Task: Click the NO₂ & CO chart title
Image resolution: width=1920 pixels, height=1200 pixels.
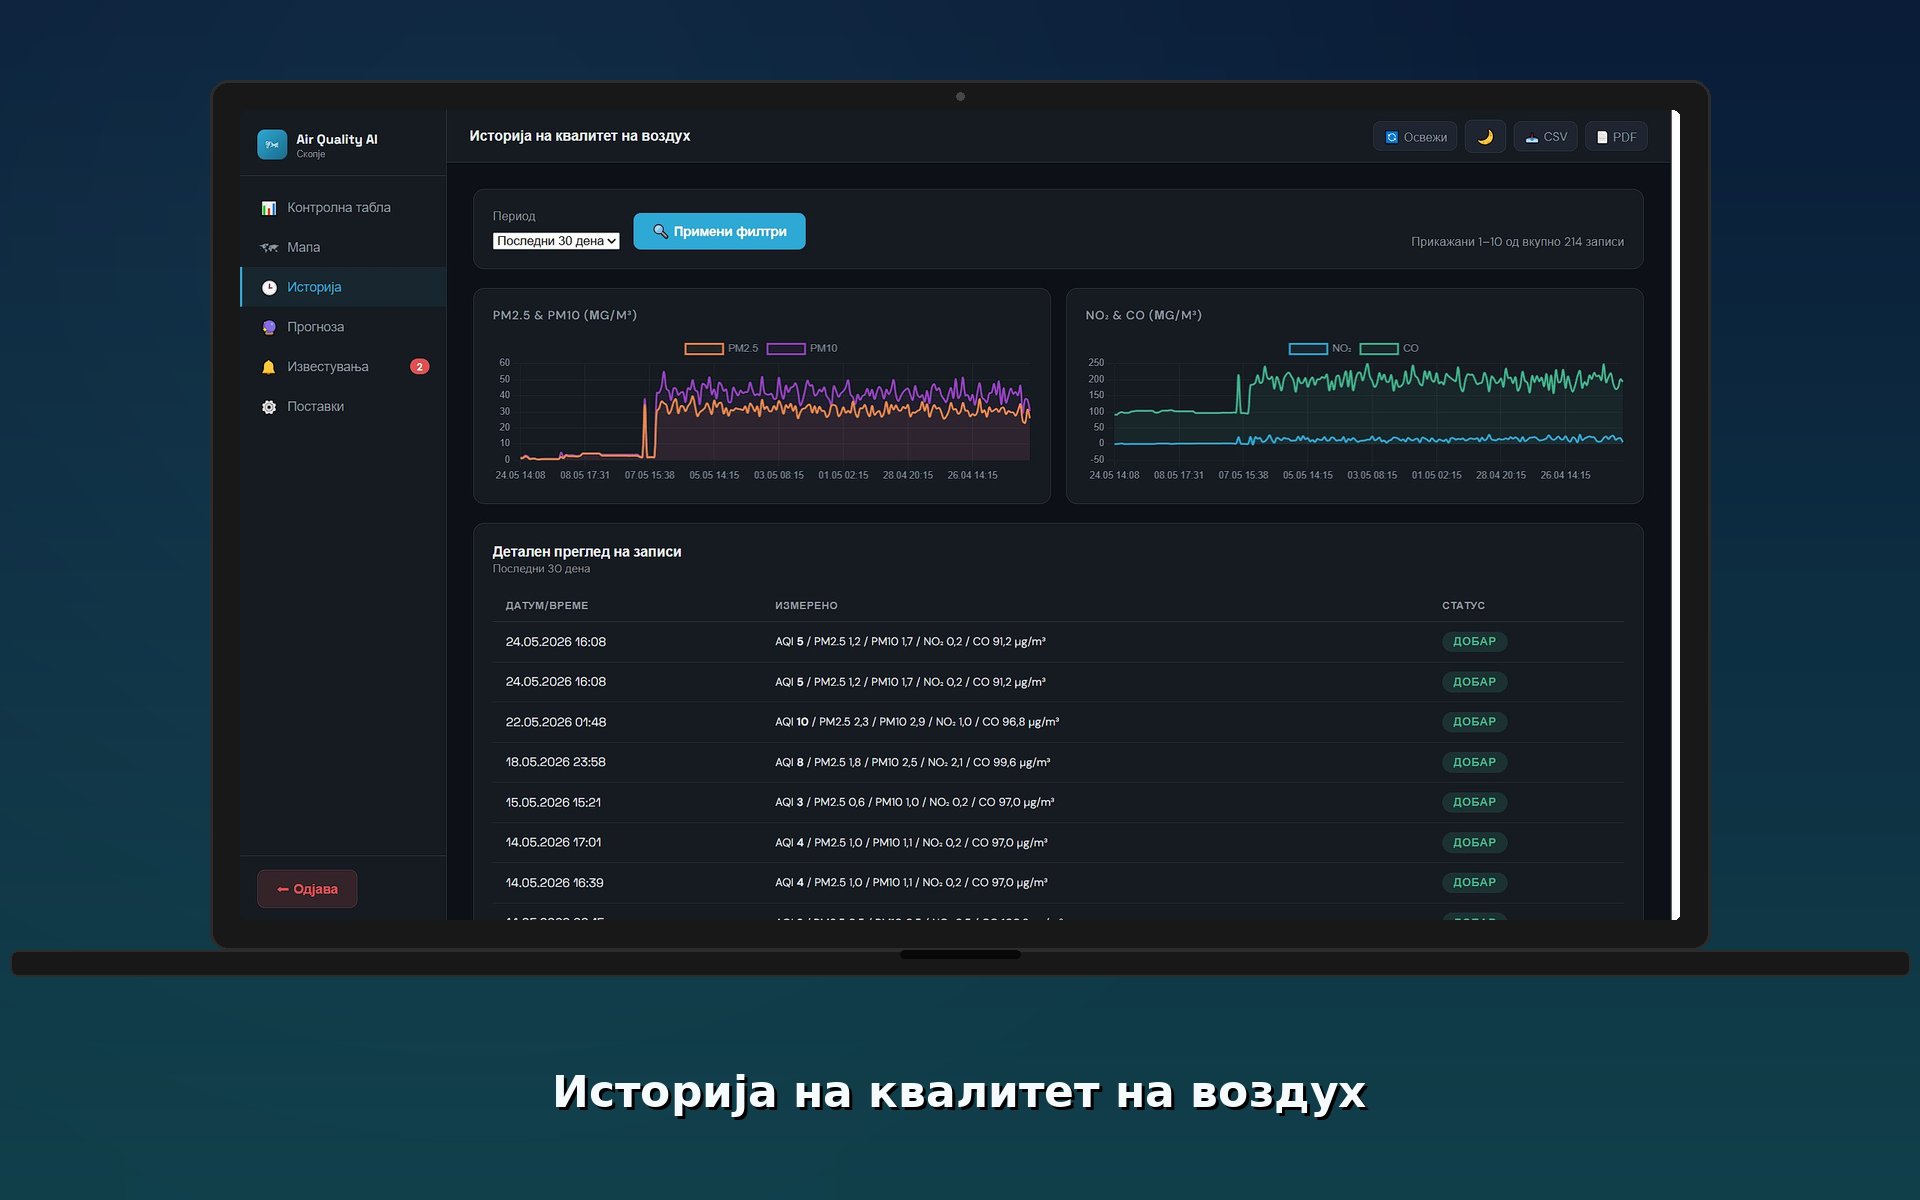Action: 1143,315
